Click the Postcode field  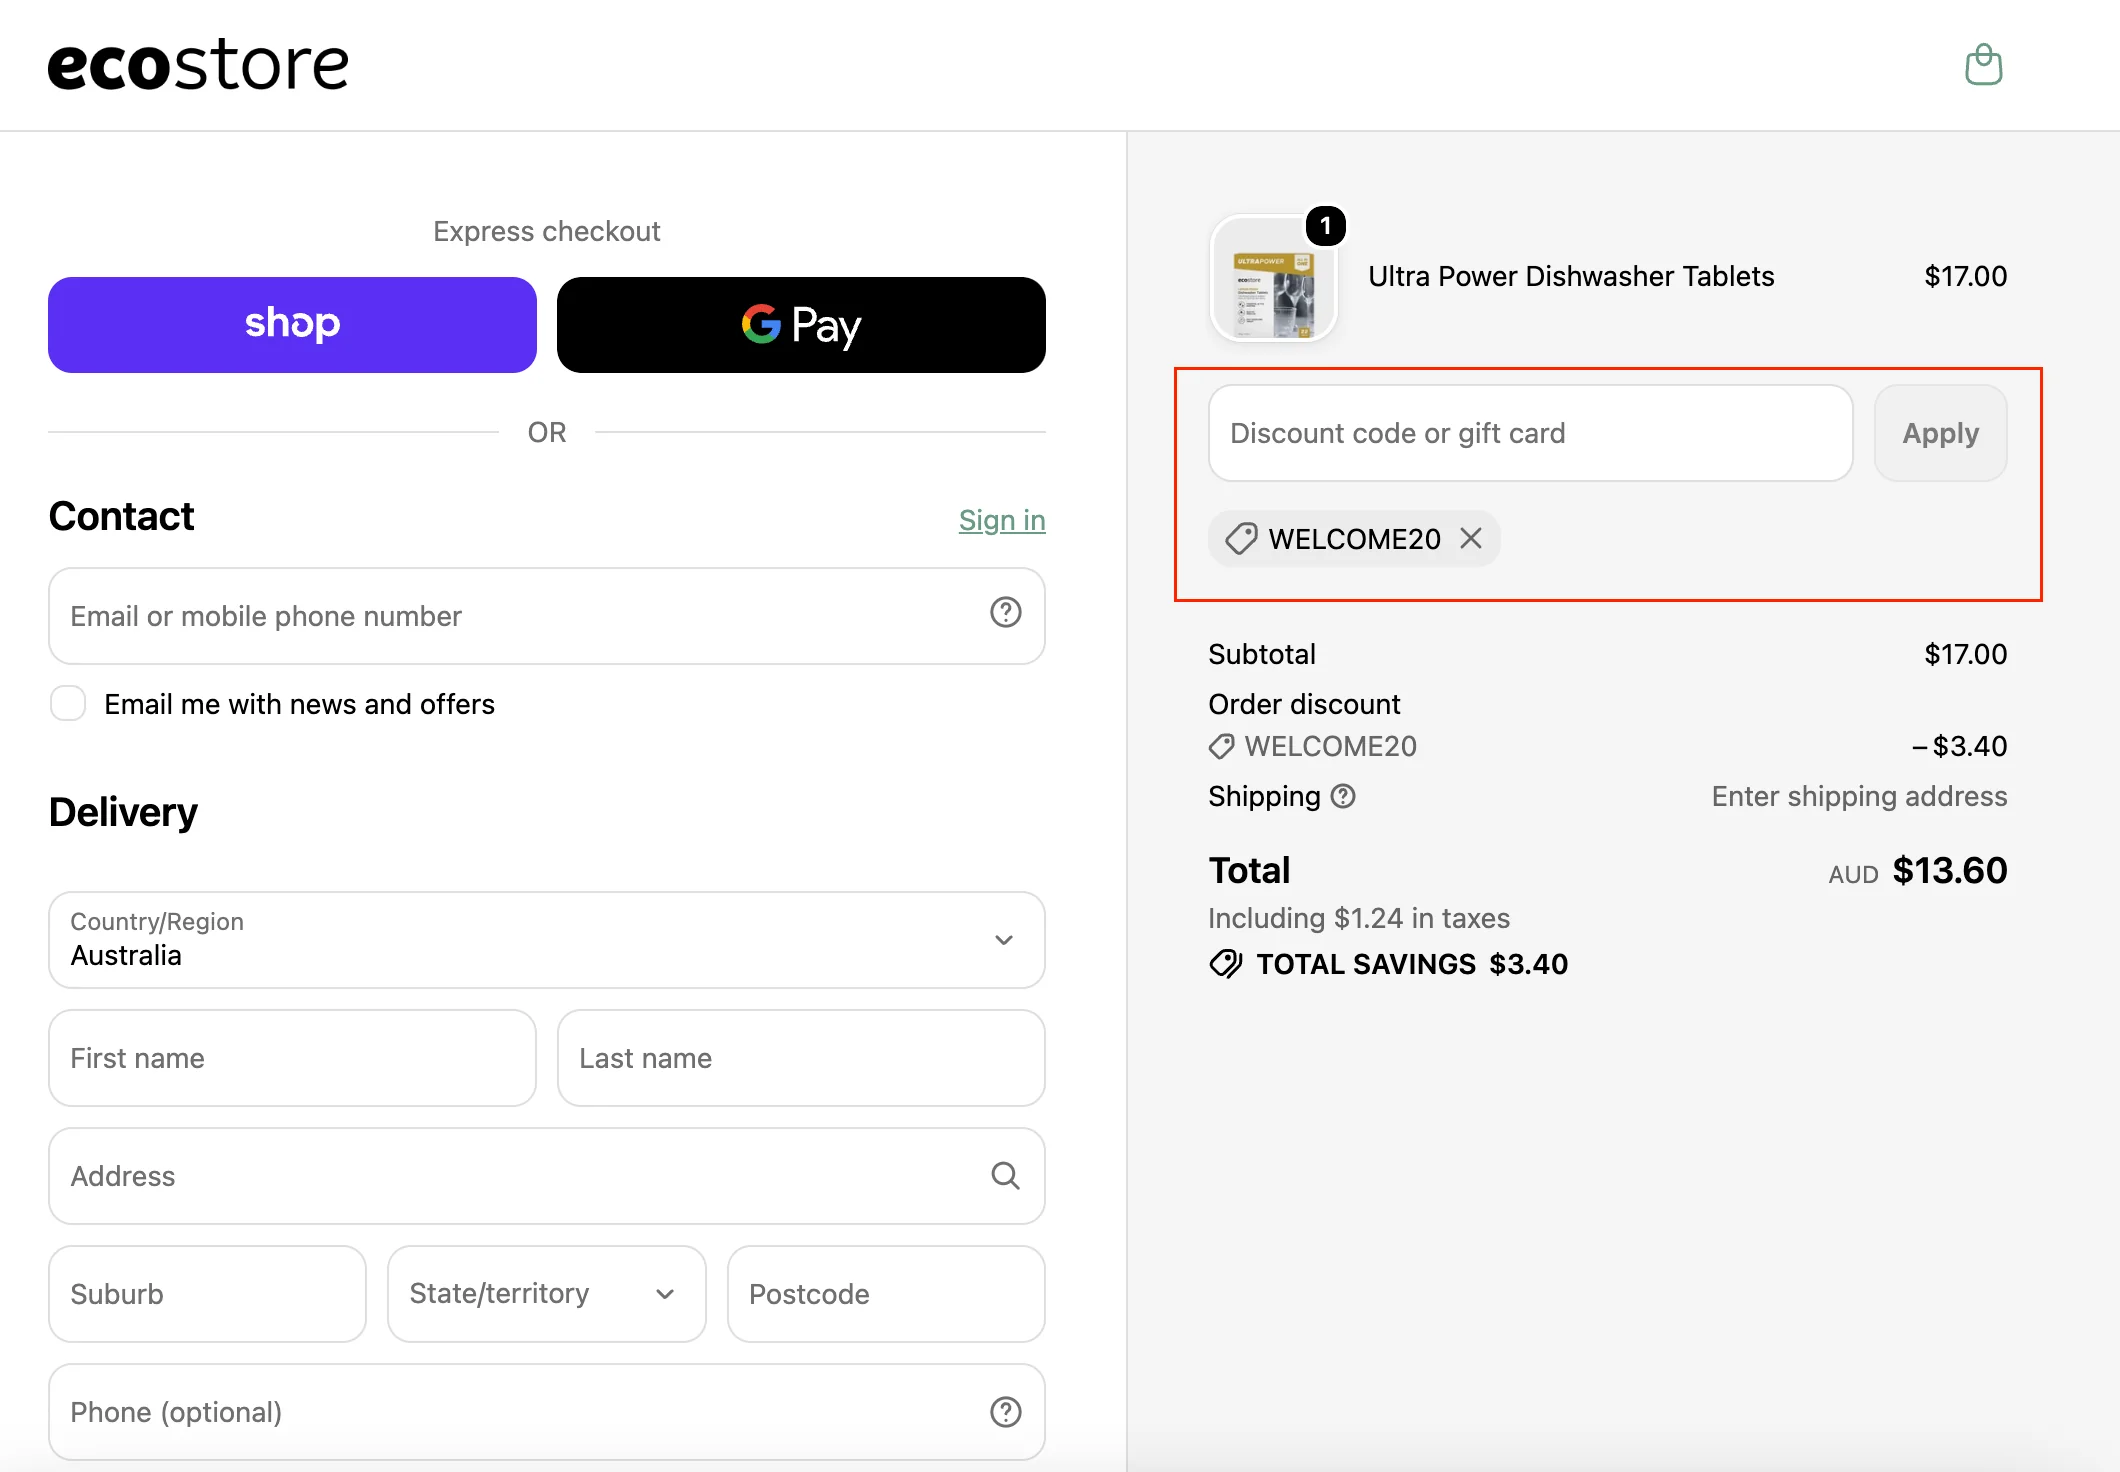click(x=886, y=1294)
